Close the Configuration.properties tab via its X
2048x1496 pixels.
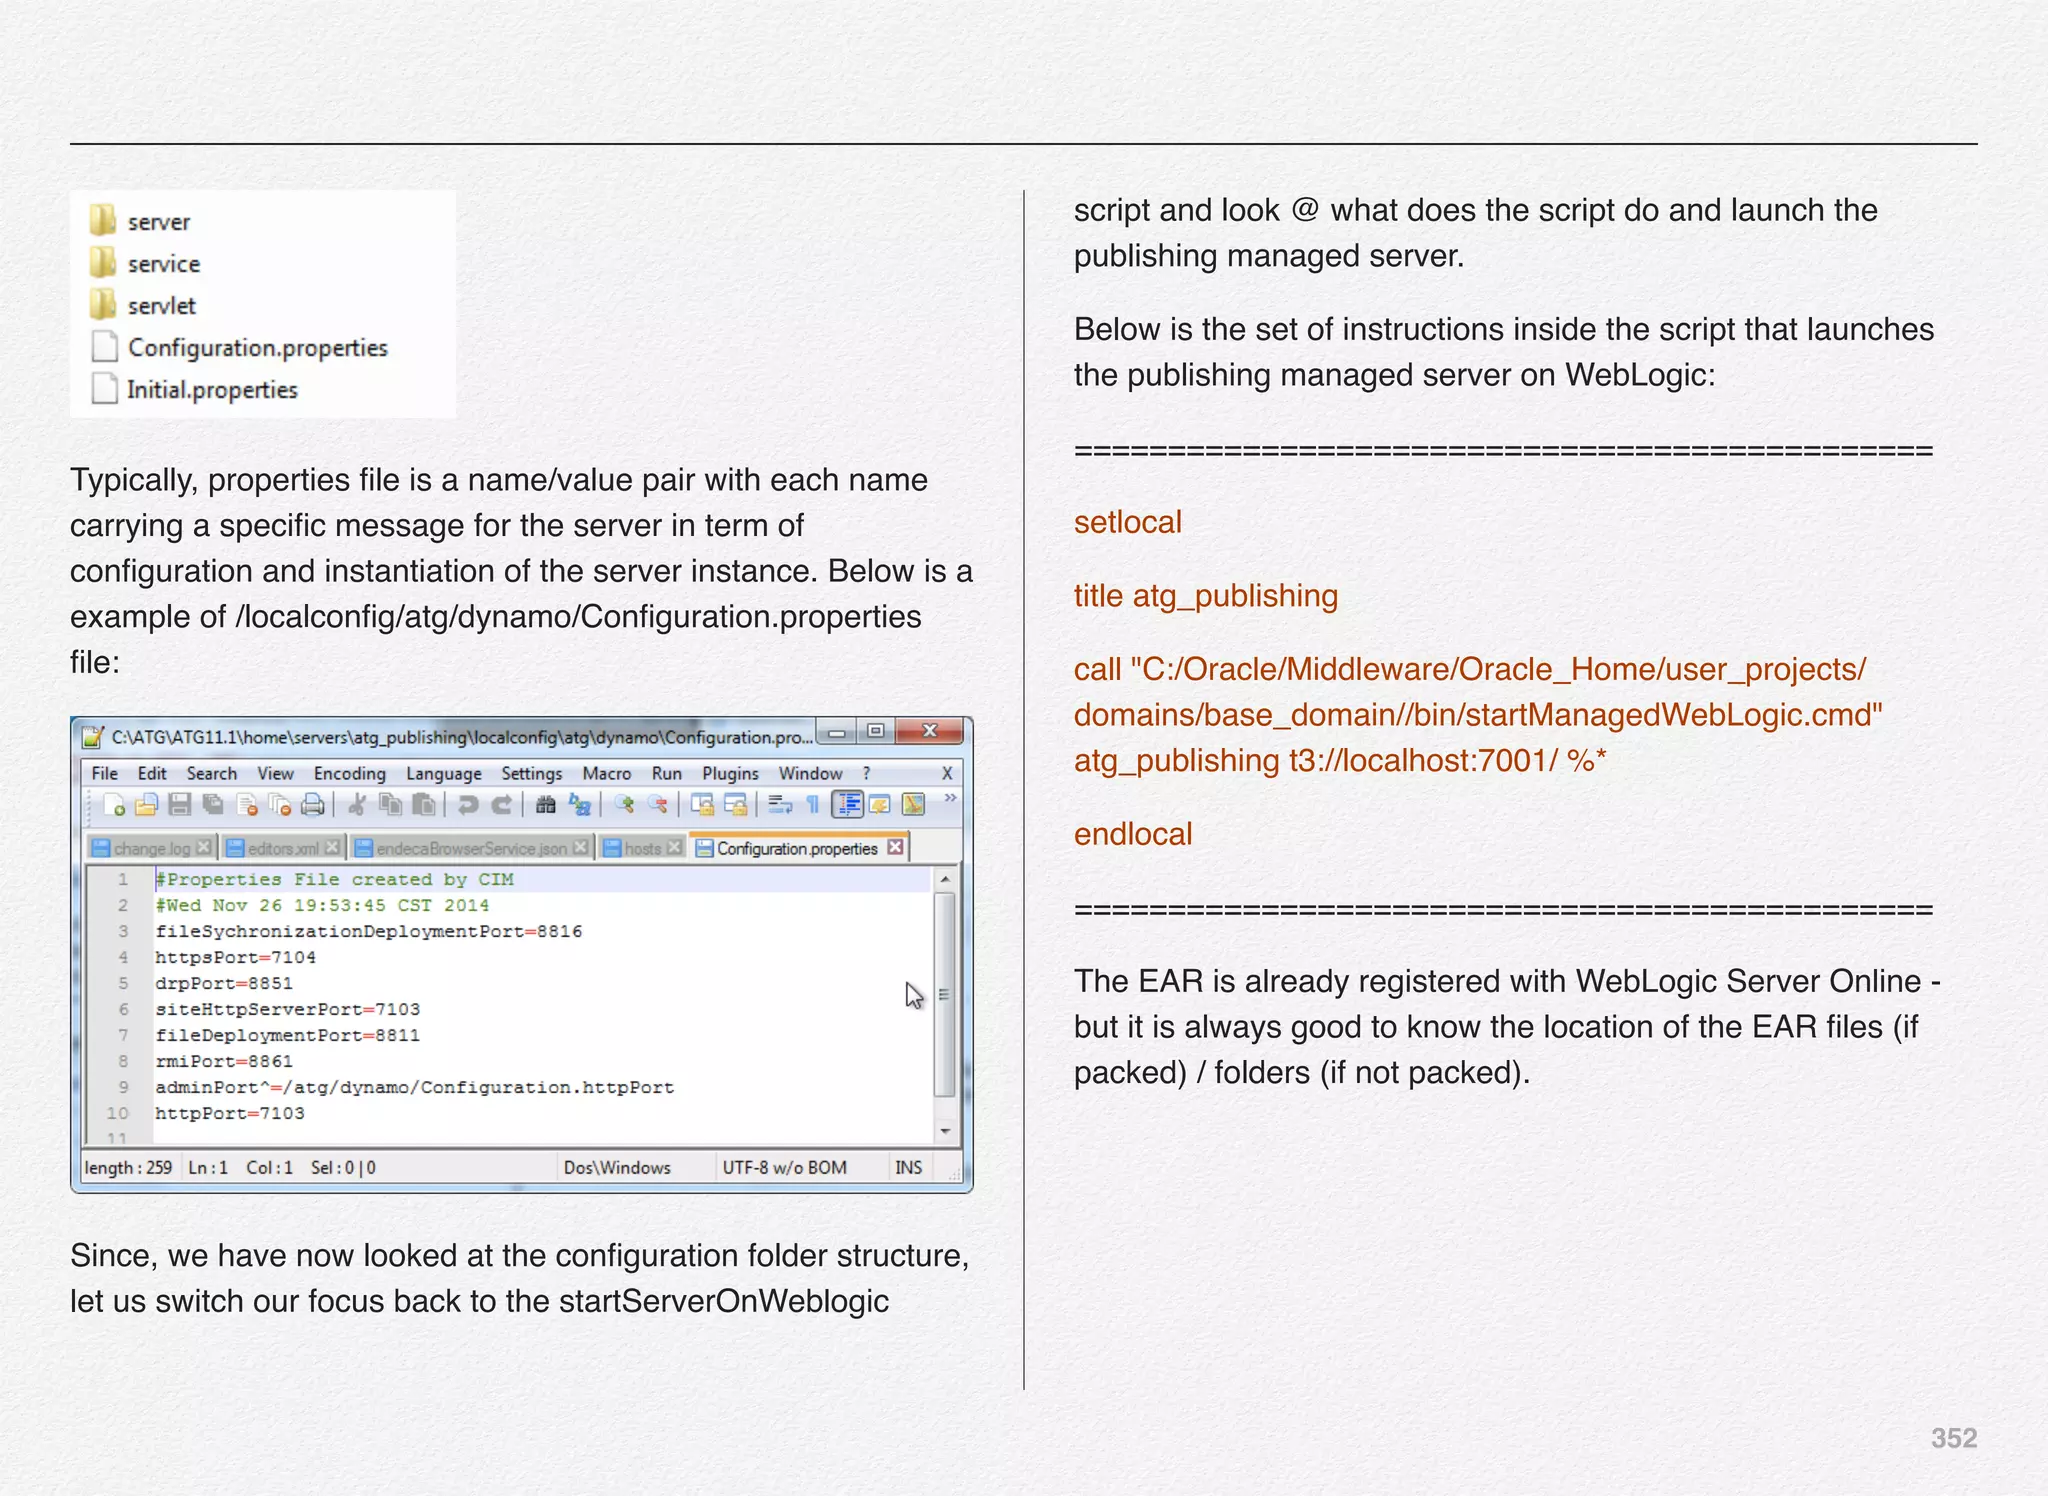pos(895,847)
